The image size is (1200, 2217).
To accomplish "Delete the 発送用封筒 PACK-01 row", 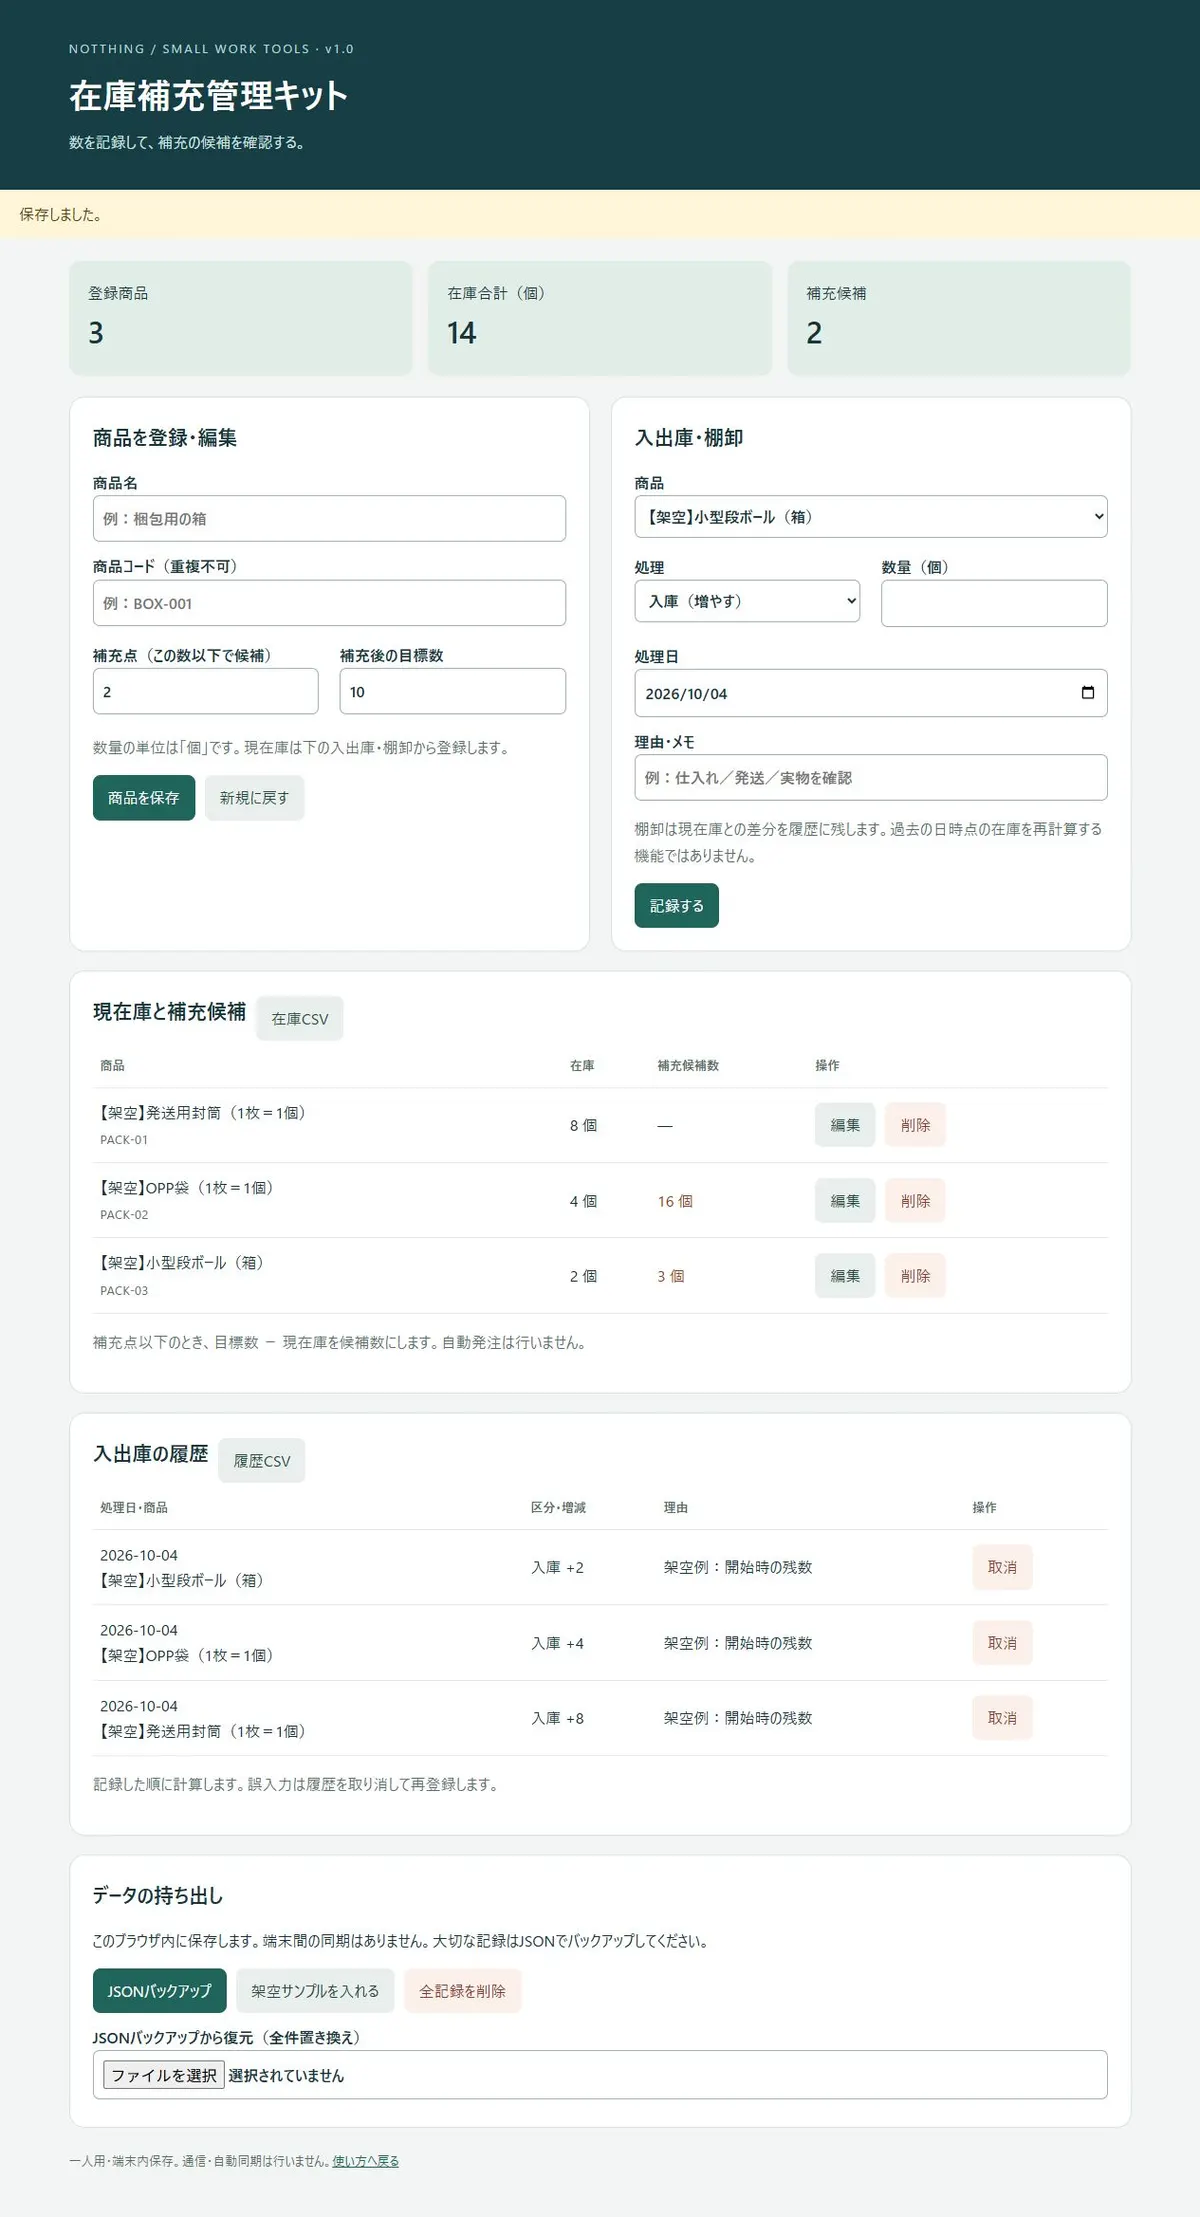I will tap(915, 1125).
